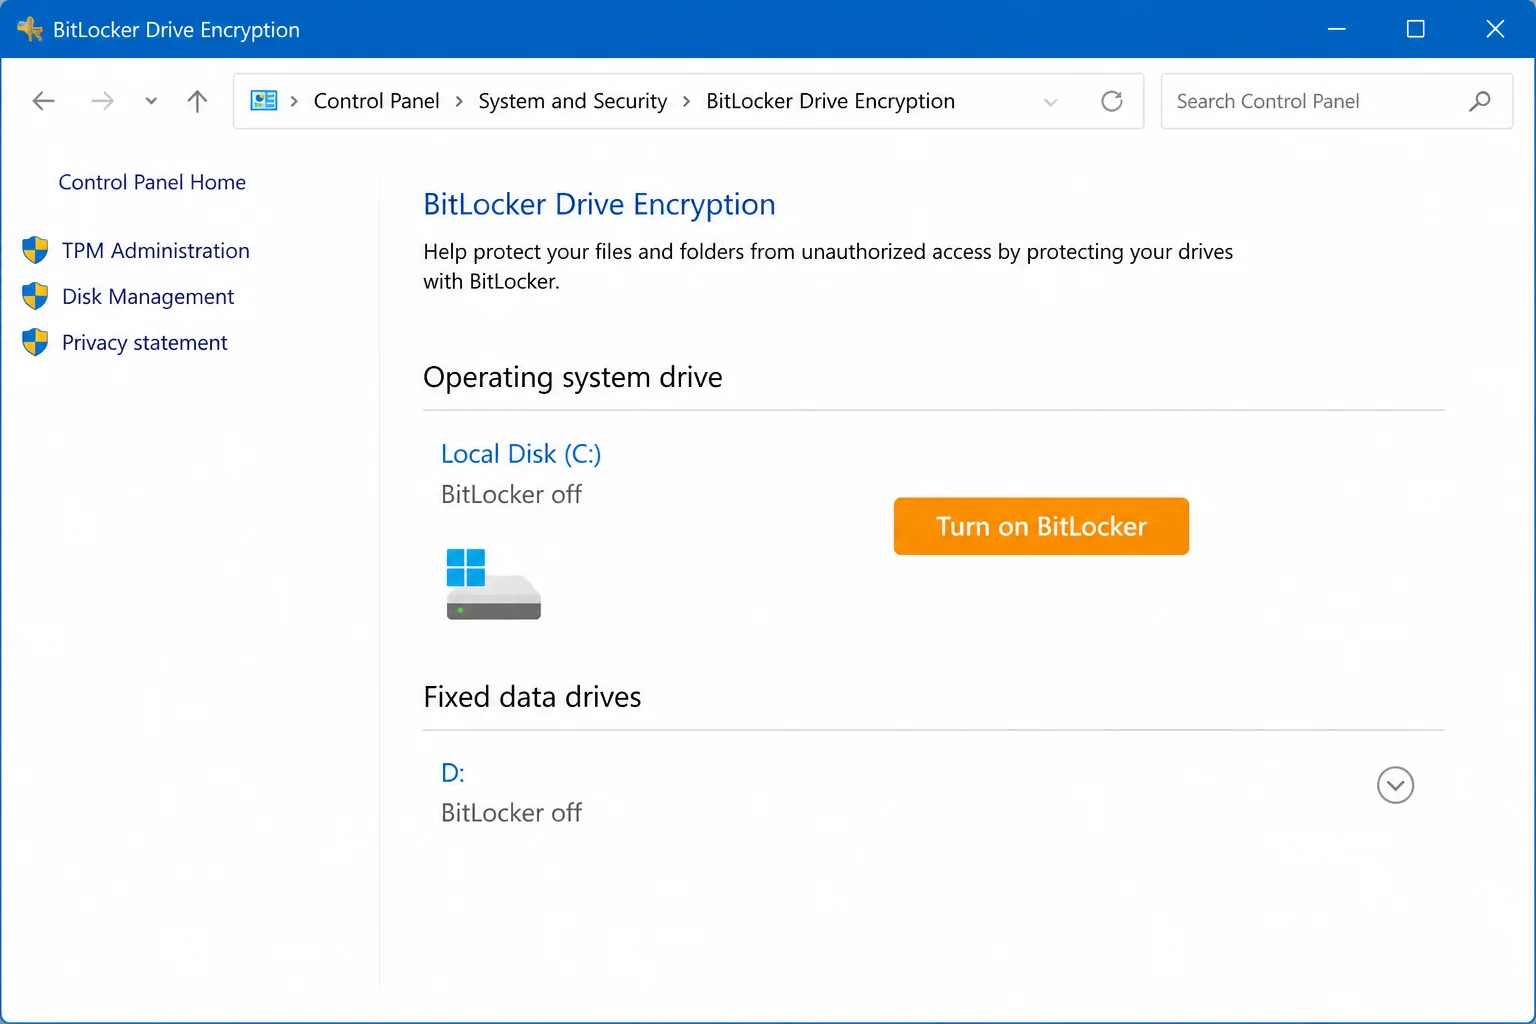Open the recent locations dropdown arrow
Screen dimensions: 1536x1024
point(151,101)
